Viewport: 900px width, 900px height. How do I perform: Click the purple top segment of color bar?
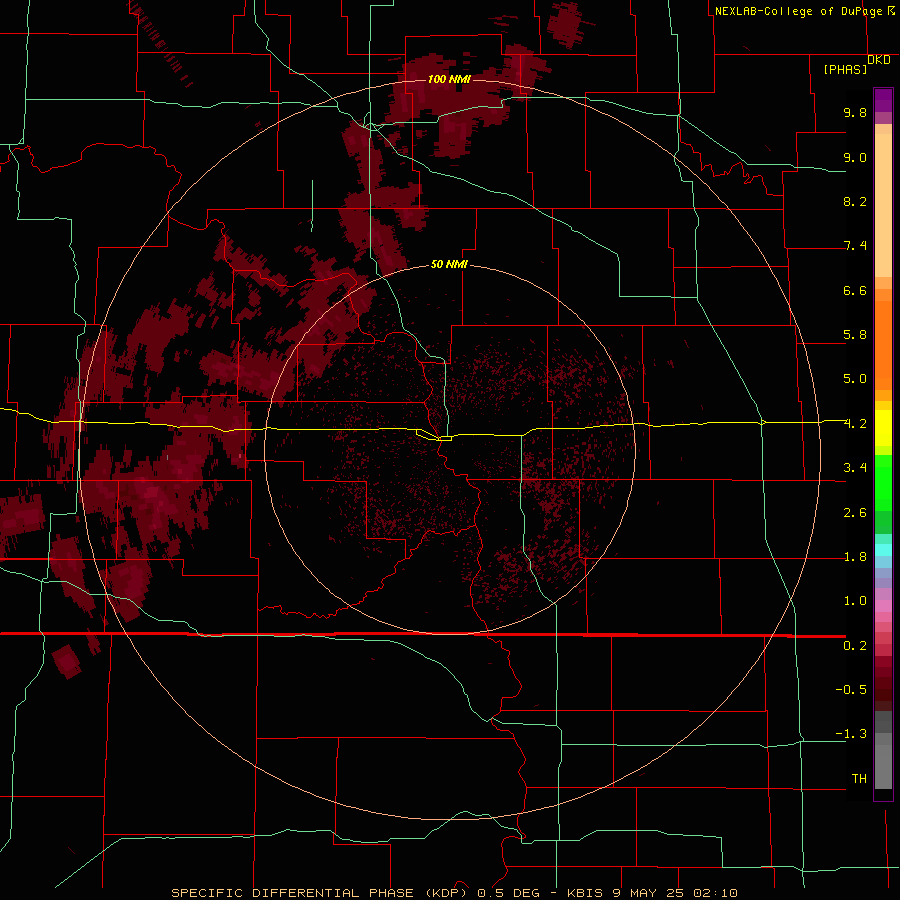[x=883, y=100]
